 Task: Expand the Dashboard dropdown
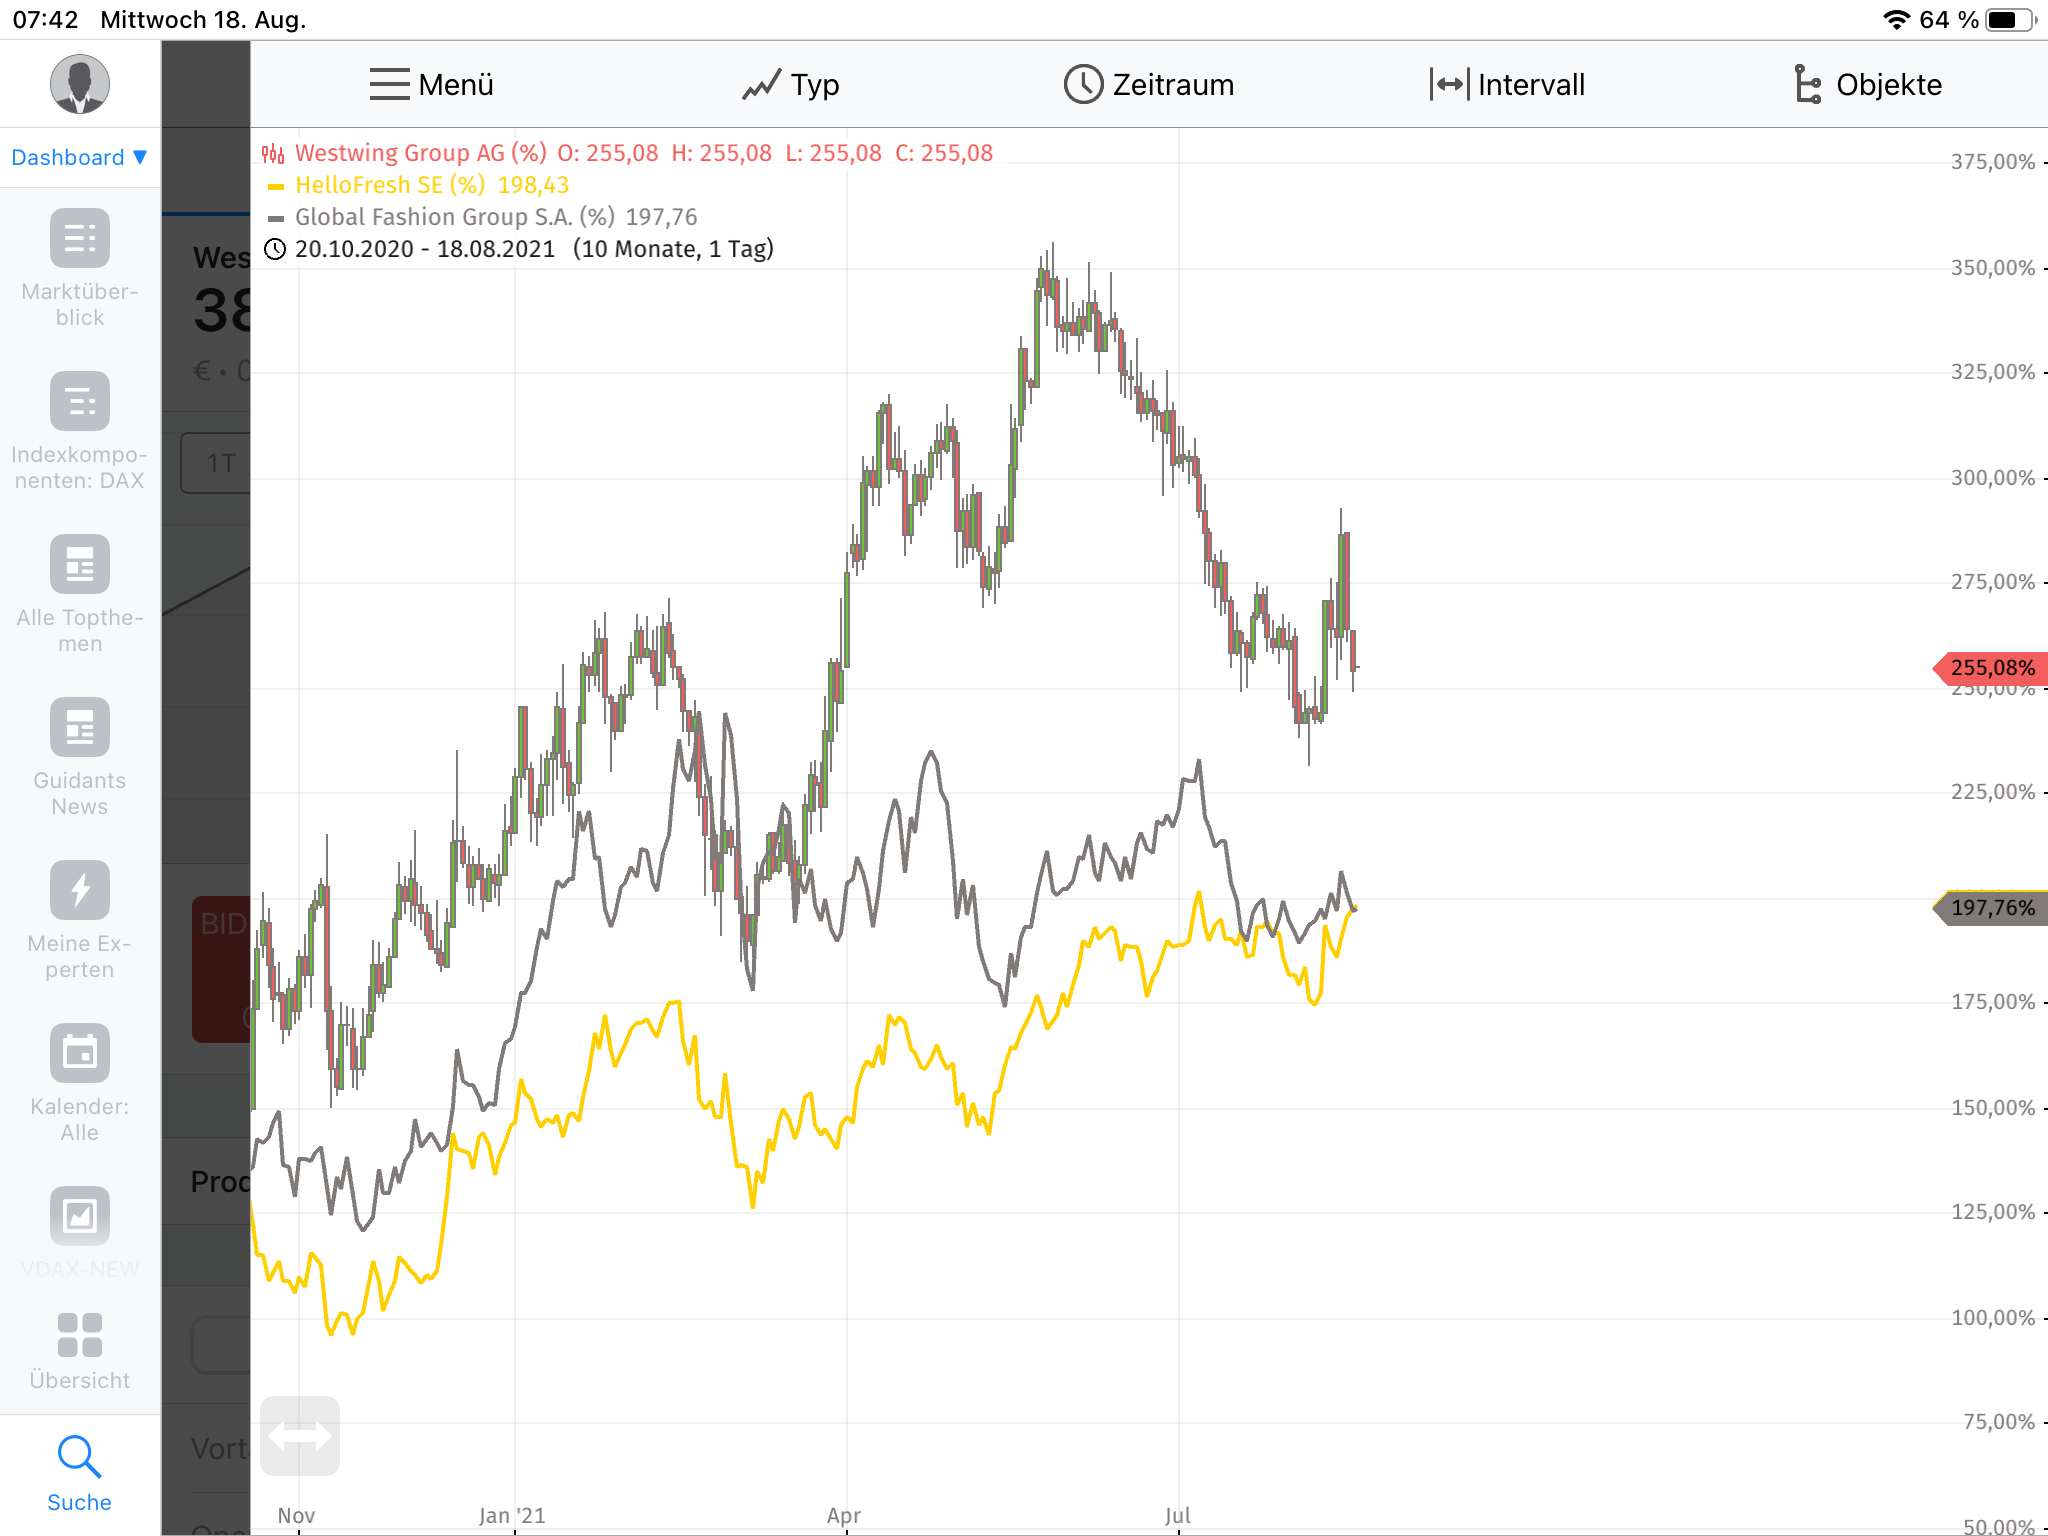coord(79,157)
